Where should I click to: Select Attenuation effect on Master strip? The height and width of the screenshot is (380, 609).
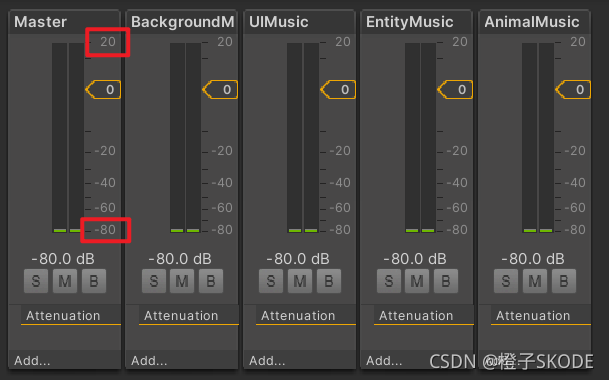(71, 315)
